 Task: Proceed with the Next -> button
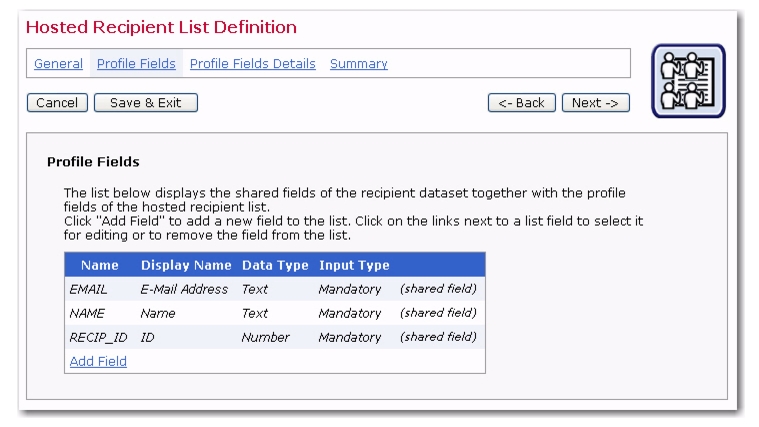tap(596, 103)
